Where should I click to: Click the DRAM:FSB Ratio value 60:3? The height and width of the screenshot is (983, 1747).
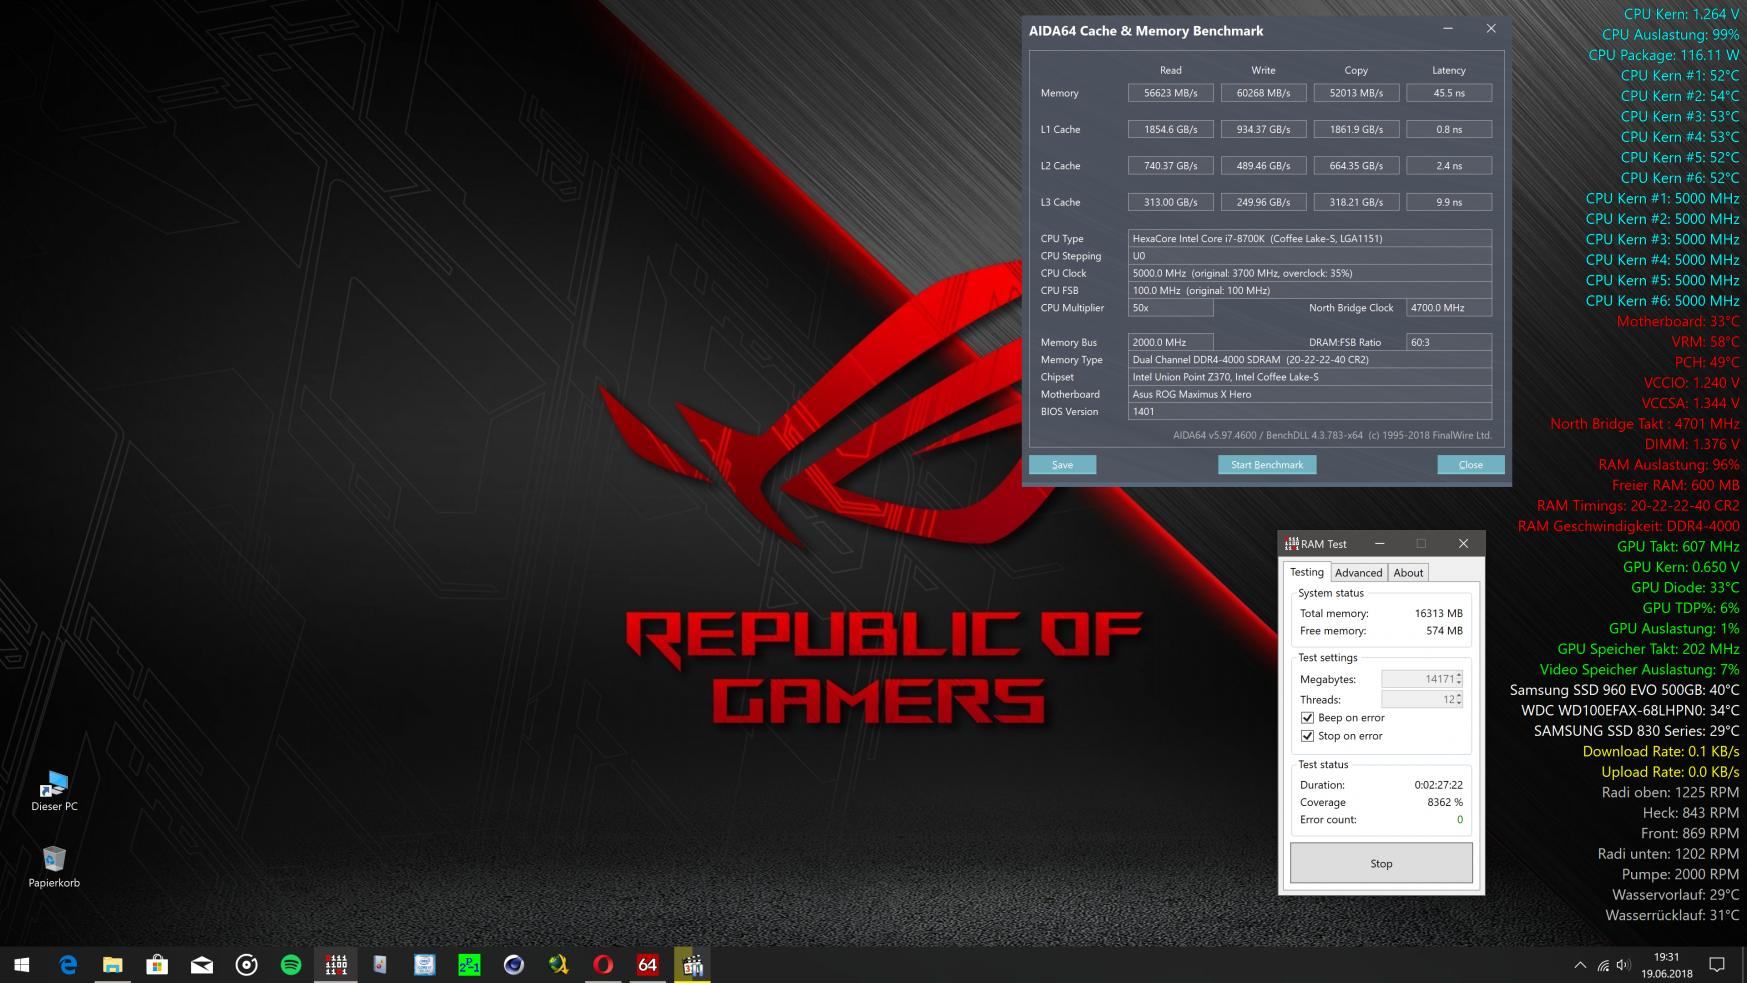tap(1449, 342)
